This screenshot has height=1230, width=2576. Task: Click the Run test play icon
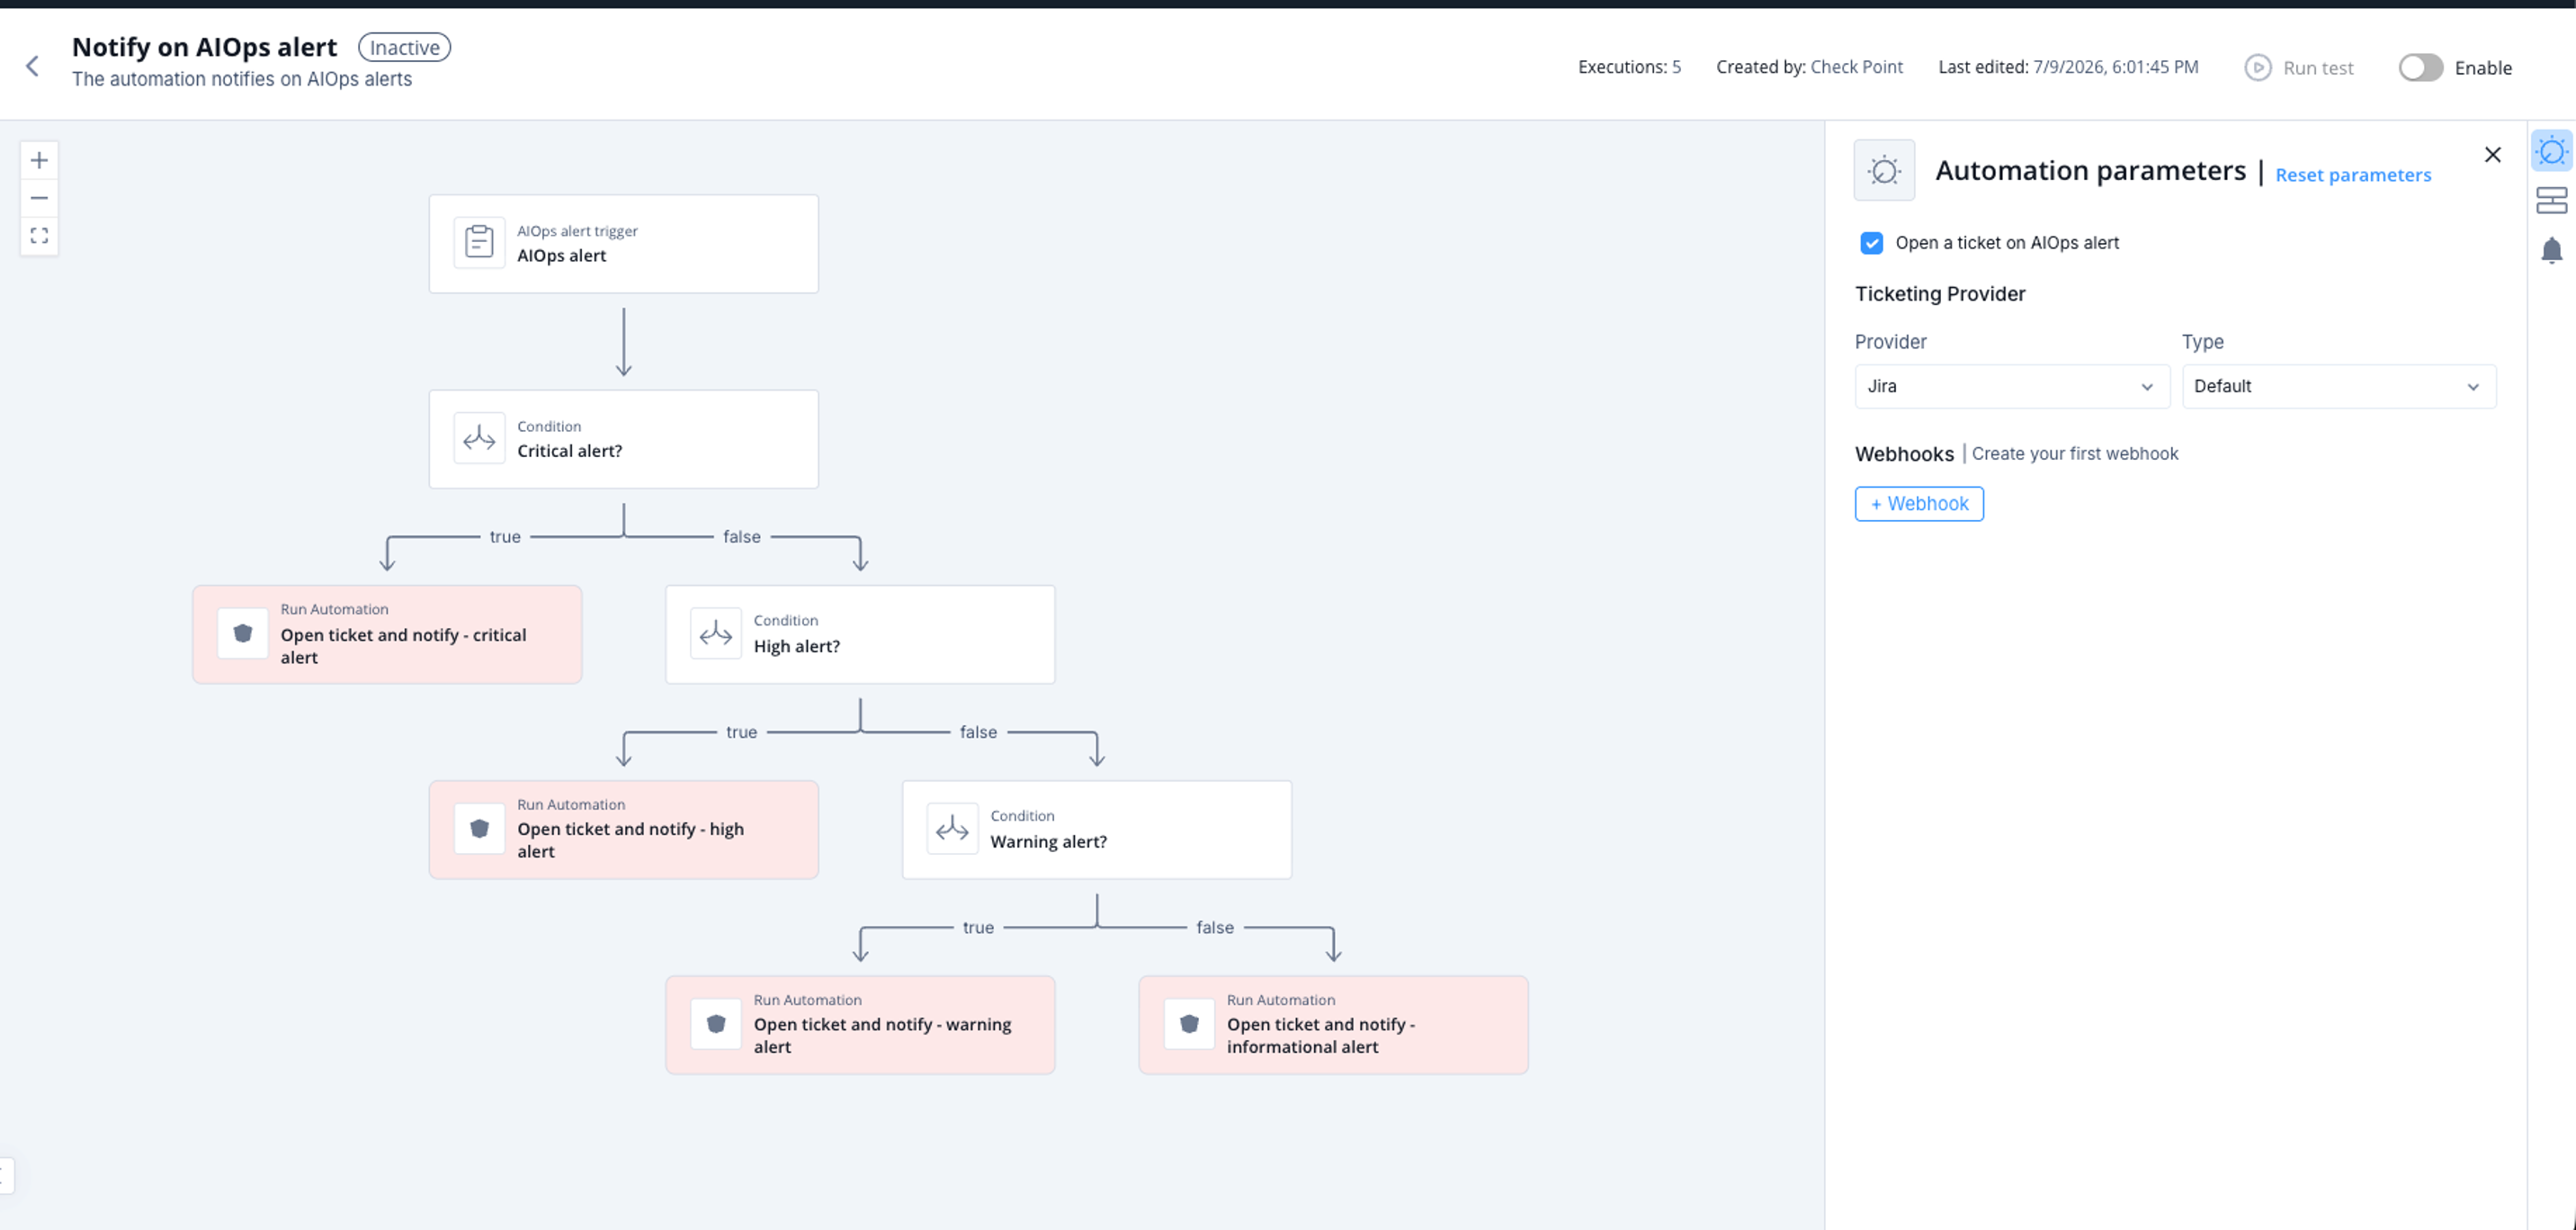[x=2257, y=67]
